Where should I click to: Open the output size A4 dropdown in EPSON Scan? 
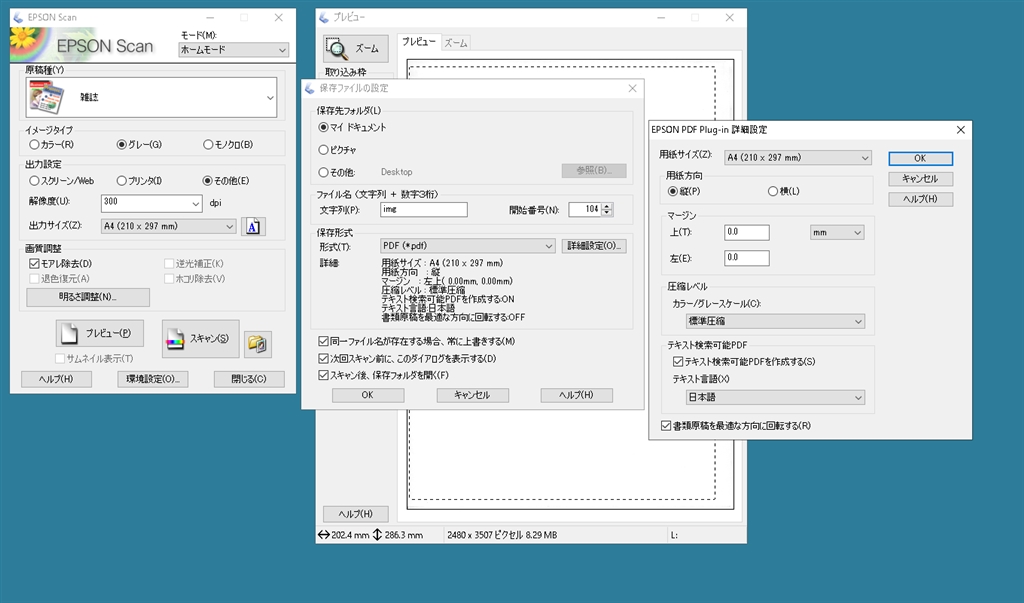point(168,226)
